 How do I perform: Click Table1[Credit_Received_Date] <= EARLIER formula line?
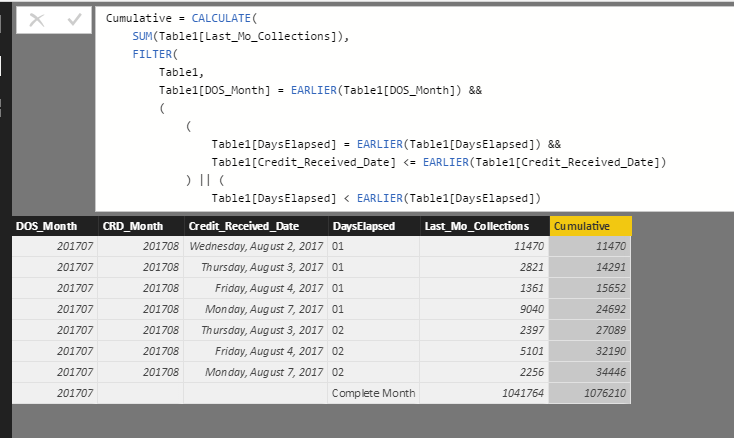pyautogui.click(x=439, y=162)
